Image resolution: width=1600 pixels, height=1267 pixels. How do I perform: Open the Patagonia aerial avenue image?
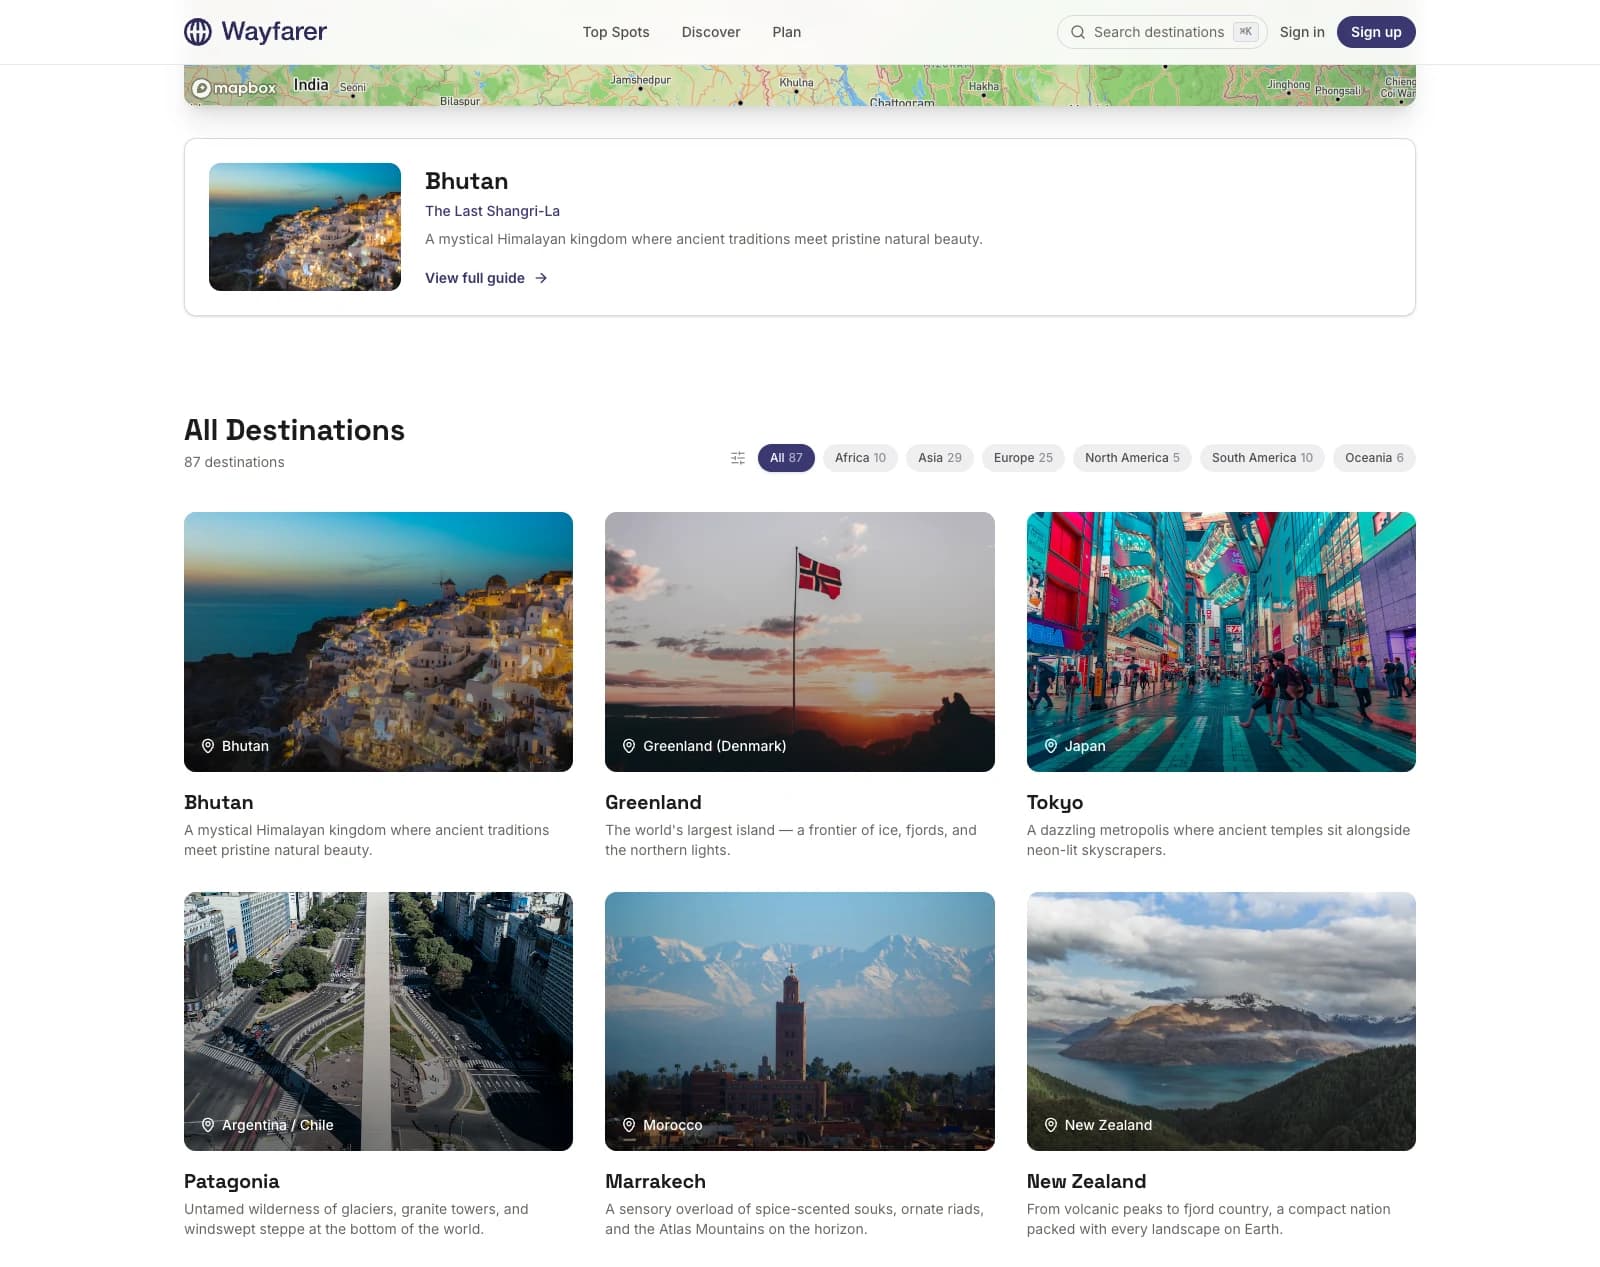(378, 1021)
